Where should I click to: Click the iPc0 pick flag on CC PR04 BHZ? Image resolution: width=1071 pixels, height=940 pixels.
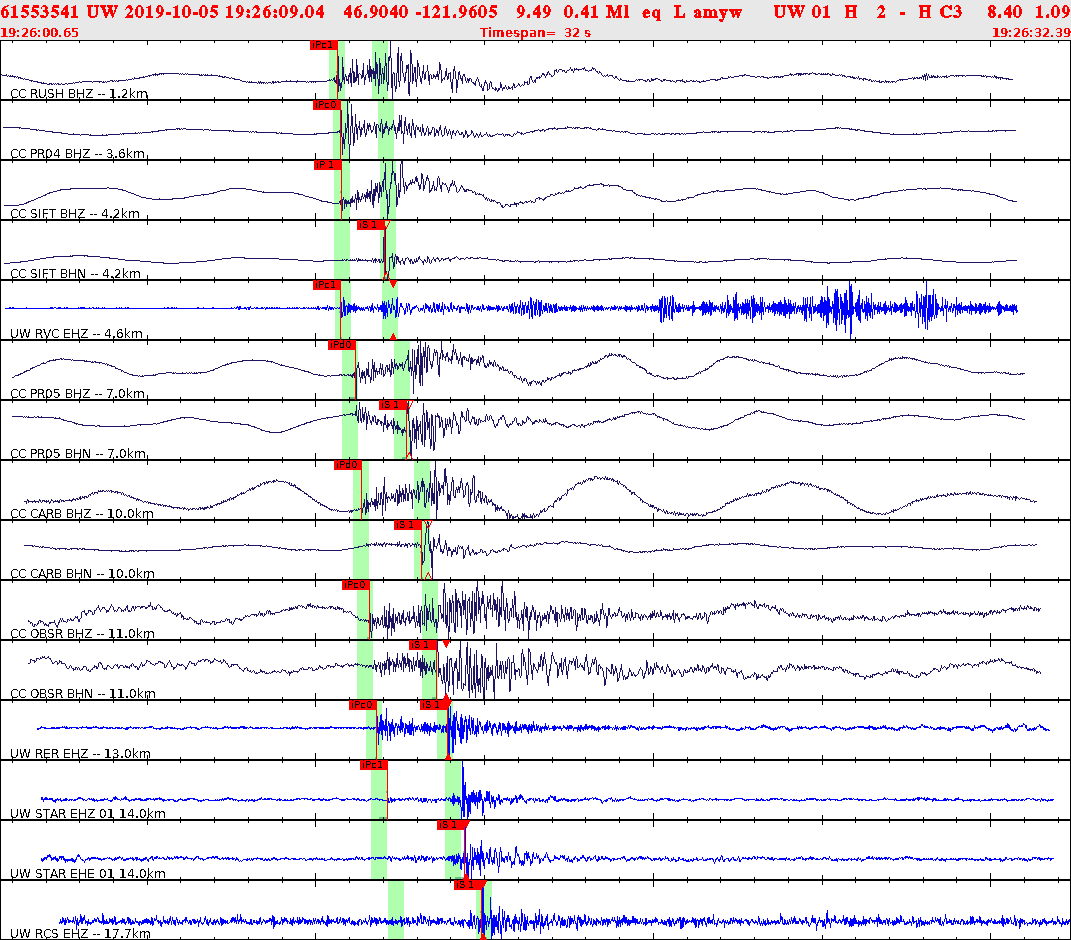[x=325, y=107]
